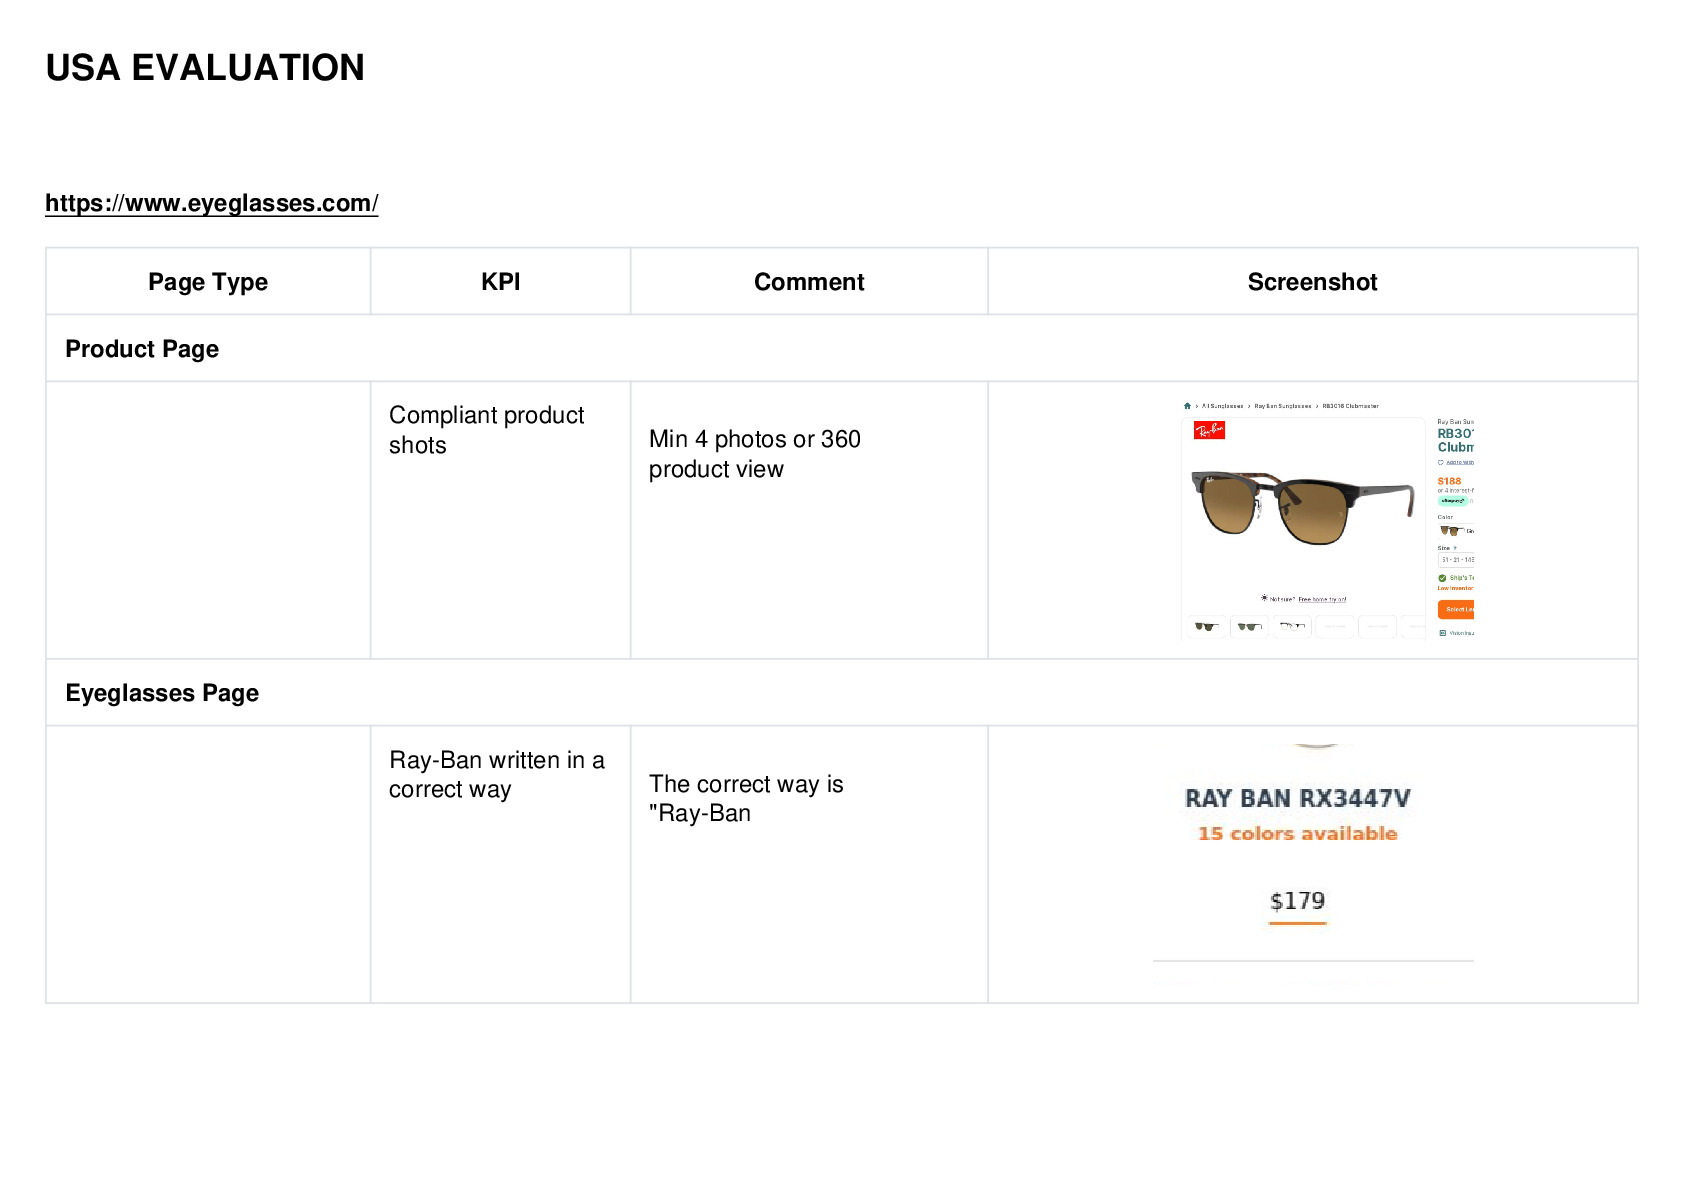Click the correct way is Ray-Ban comment
The height and width of the screenshot is (1191, 1684).
point(809,864)
